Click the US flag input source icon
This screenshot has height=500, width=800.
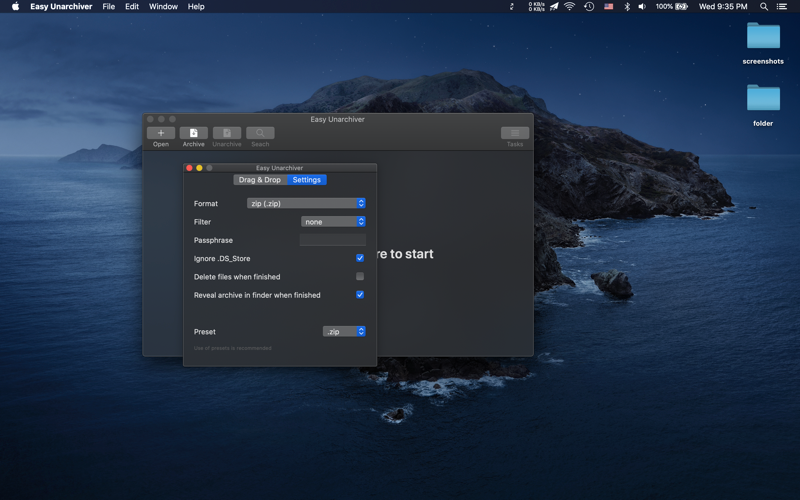point(609,7)
